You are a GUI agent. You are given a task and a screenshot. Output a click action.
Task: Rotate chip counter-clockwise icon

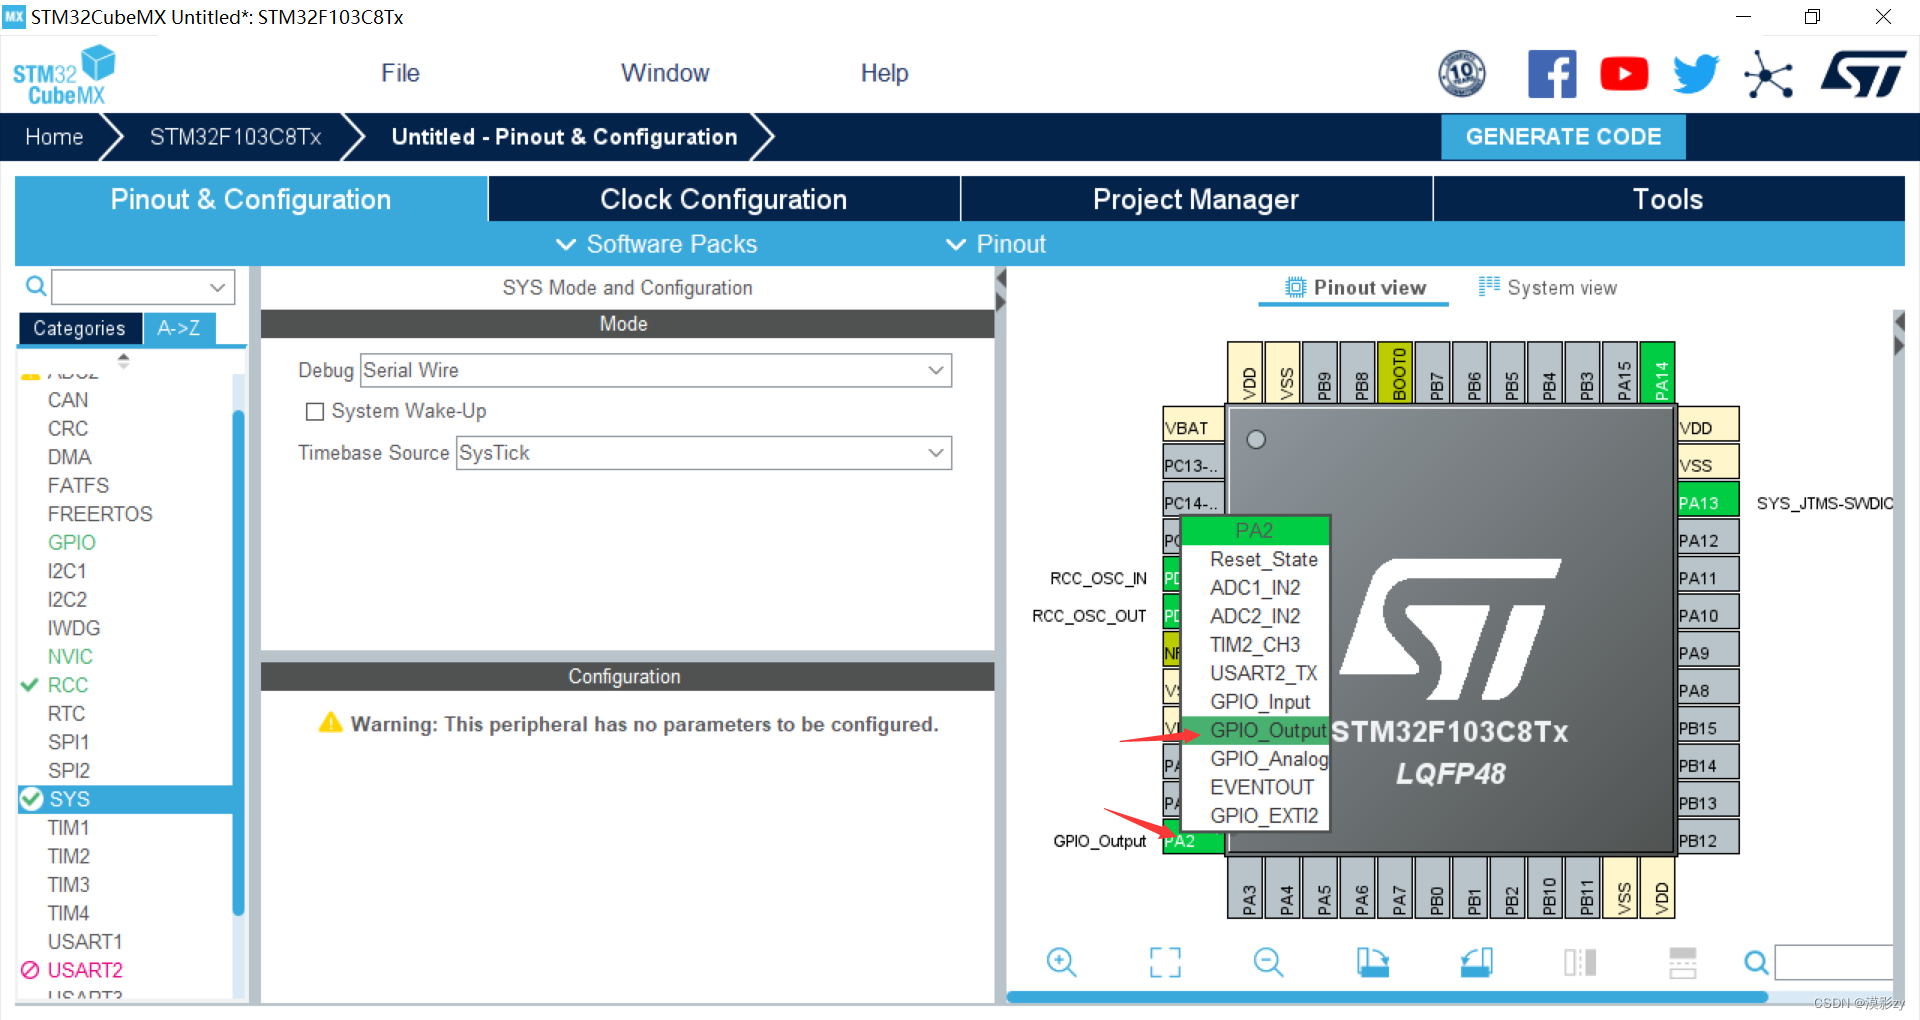(1476, 962)
